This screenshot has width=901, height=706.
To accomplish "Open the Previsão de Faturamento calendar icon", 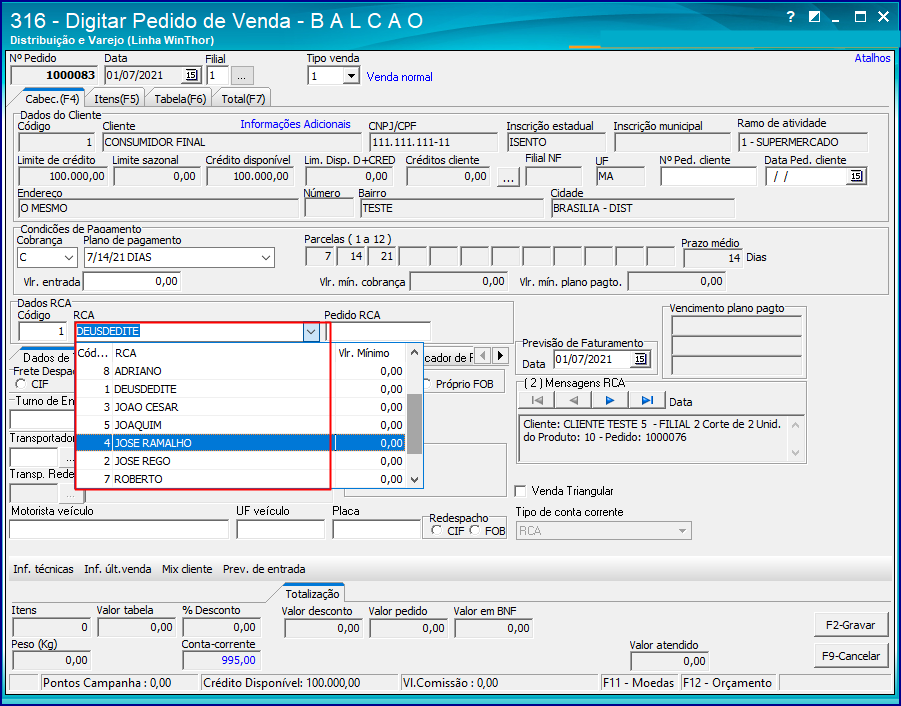I will [640, 360].
